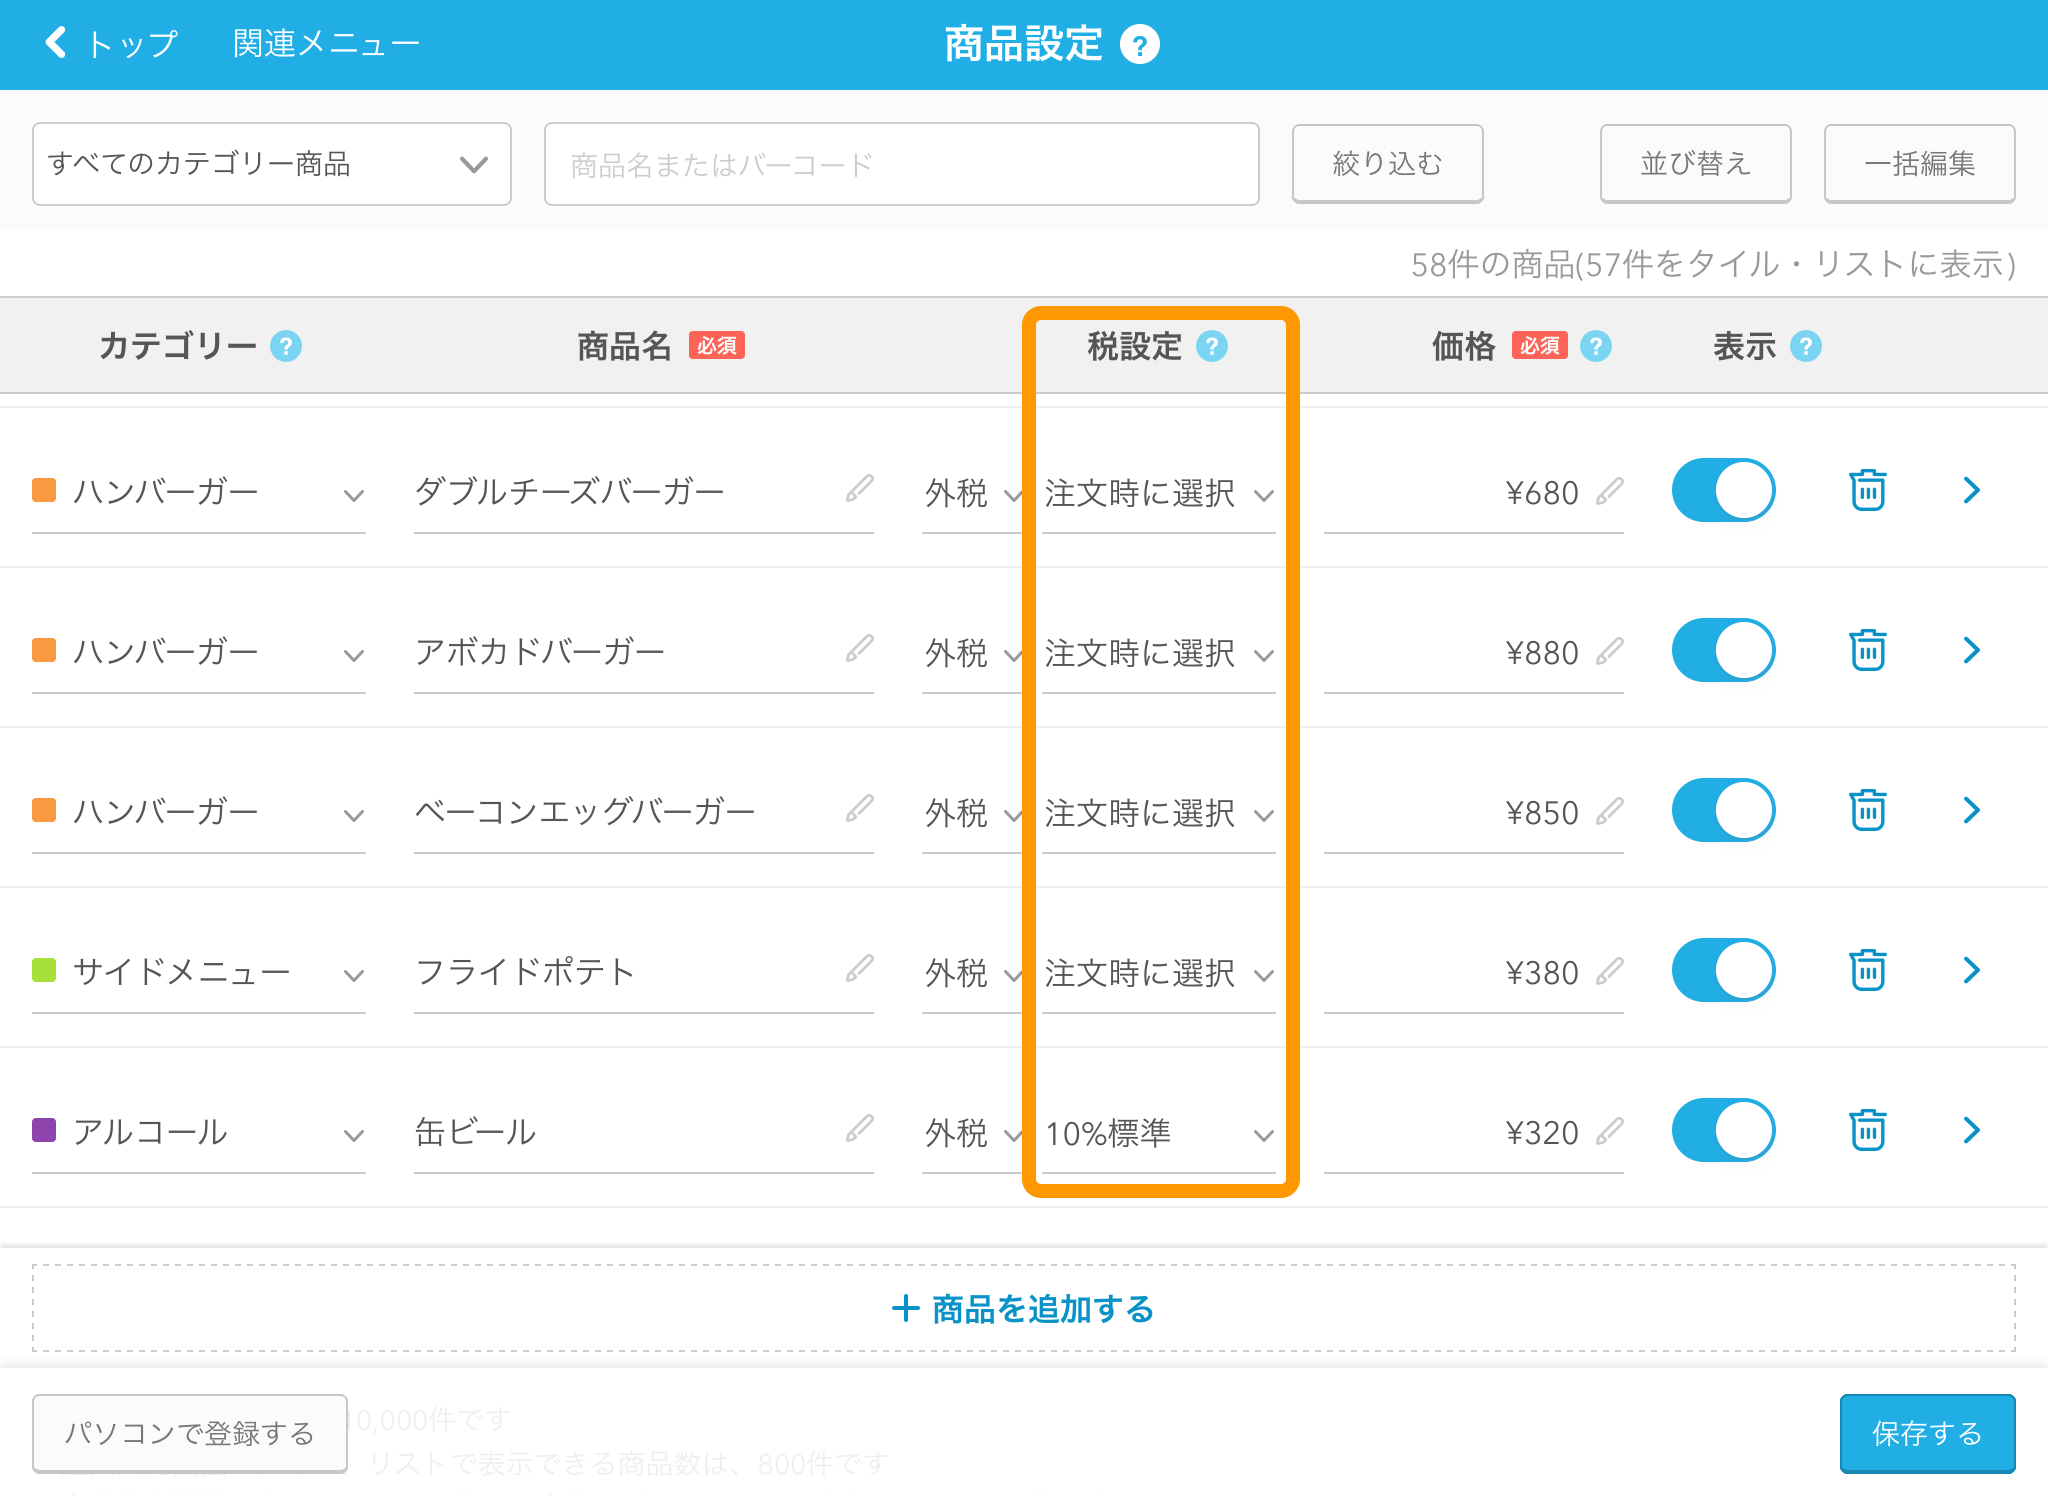Viewport: 2048px width, 1496px height.
Task: Open 外税 dropdown for ダブルチーズバーガー
Action: [x=972, y=493]
